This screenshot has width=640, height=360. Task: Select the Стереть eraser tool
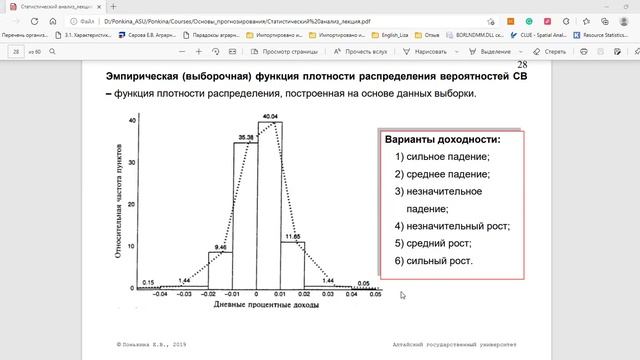(549, 51)
